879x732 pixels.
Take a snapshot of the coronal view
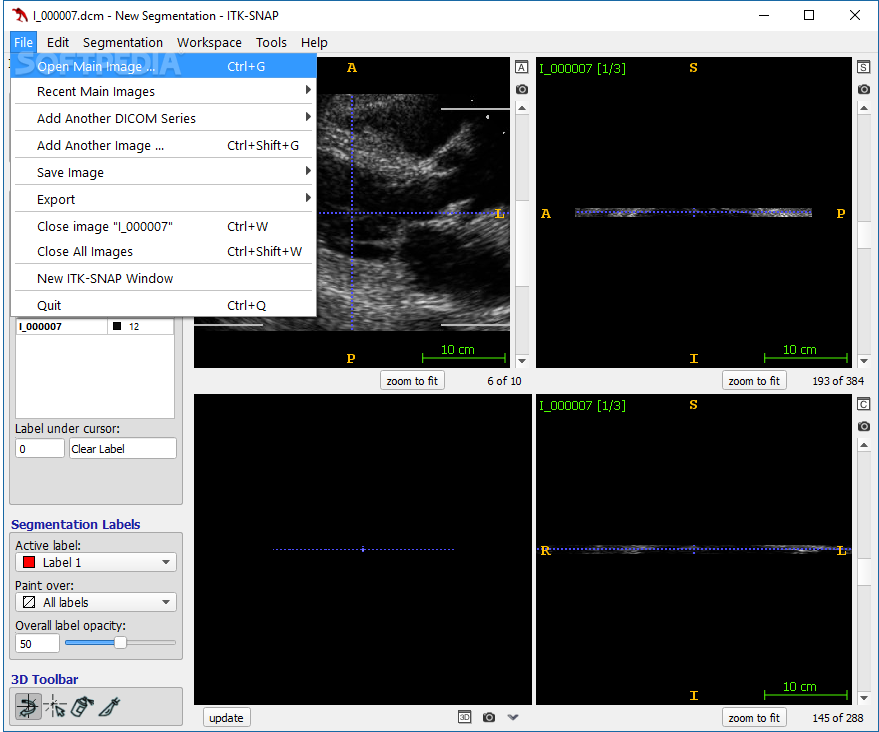pos(863,426)
